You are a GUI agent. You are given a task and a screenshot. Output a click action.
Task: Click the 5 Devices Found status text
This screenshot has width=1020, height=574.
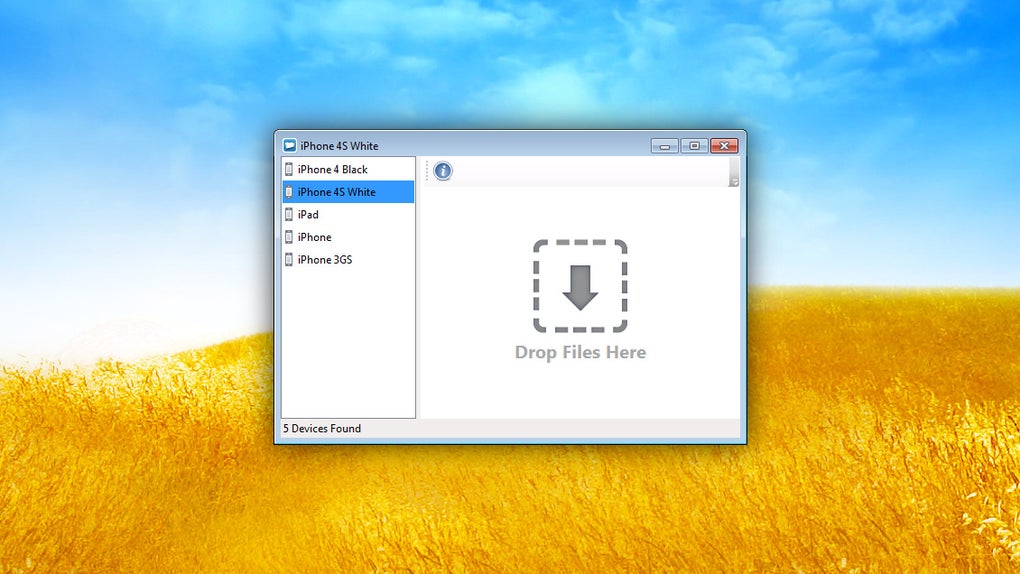click(x=322, y=428)
